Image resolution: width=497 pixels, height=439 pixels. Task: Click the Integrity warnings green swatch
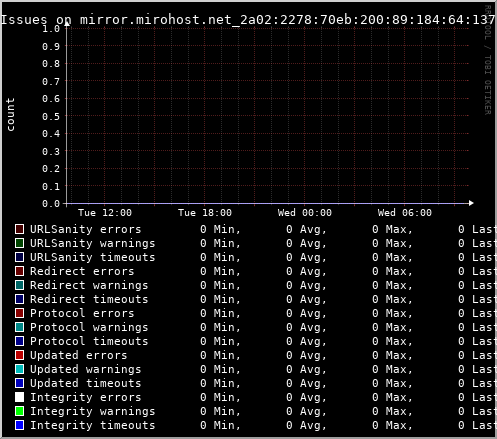[x=19, y=411]
